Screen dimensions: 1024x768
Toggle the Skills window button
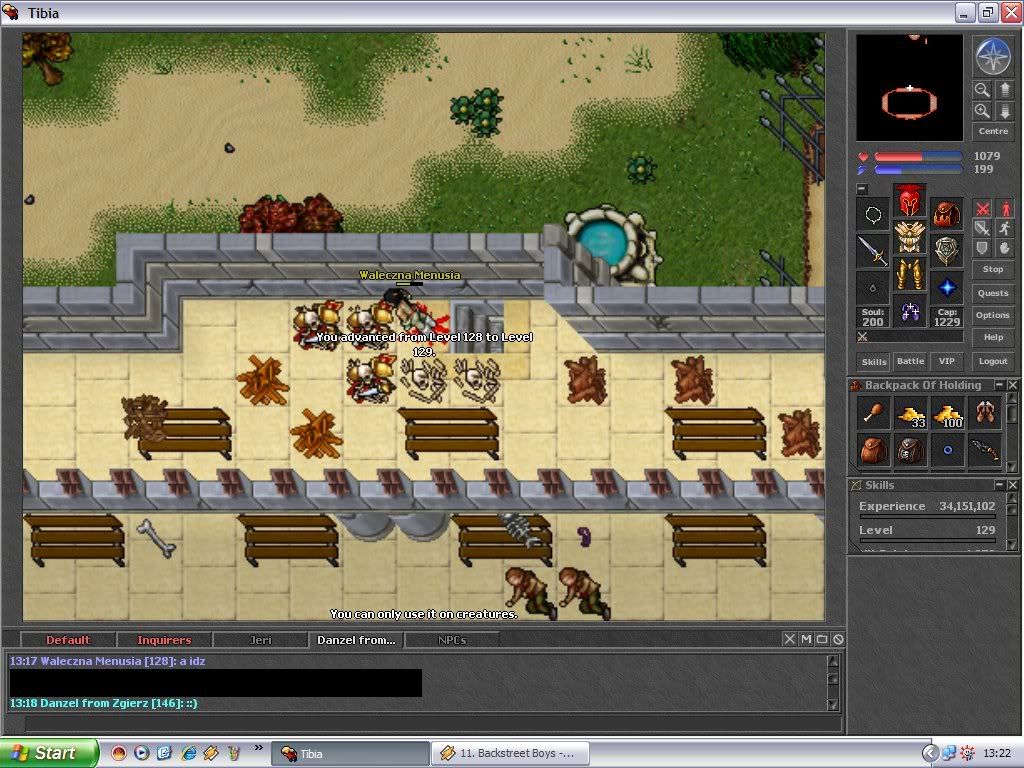click(874, 361)
